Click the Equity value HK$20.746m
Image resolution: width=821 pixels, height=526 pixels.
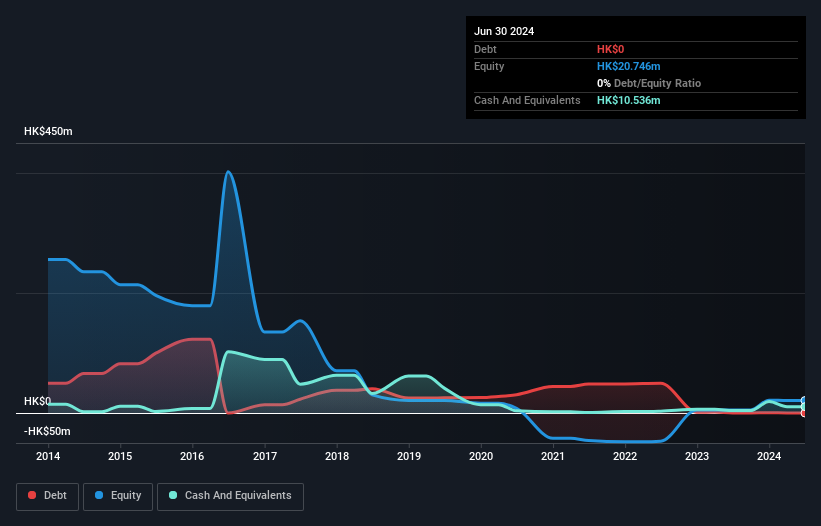(x=628, y=66)
